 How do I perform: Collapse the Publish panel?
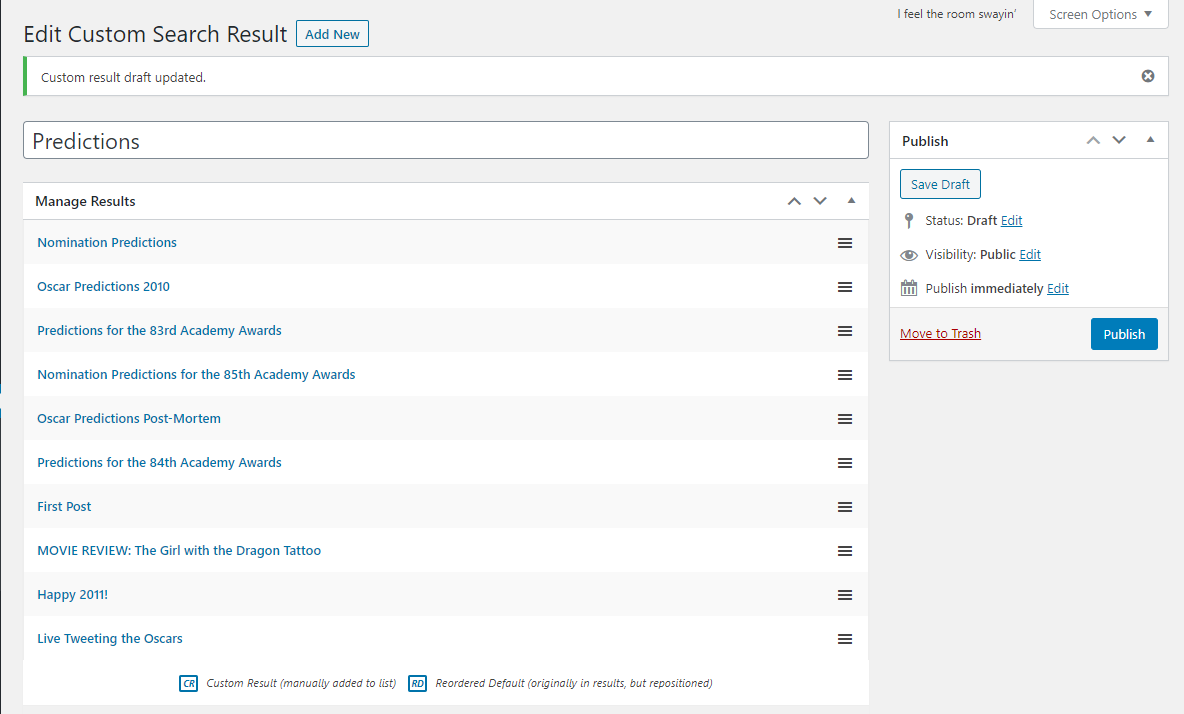click(1150, 140)
